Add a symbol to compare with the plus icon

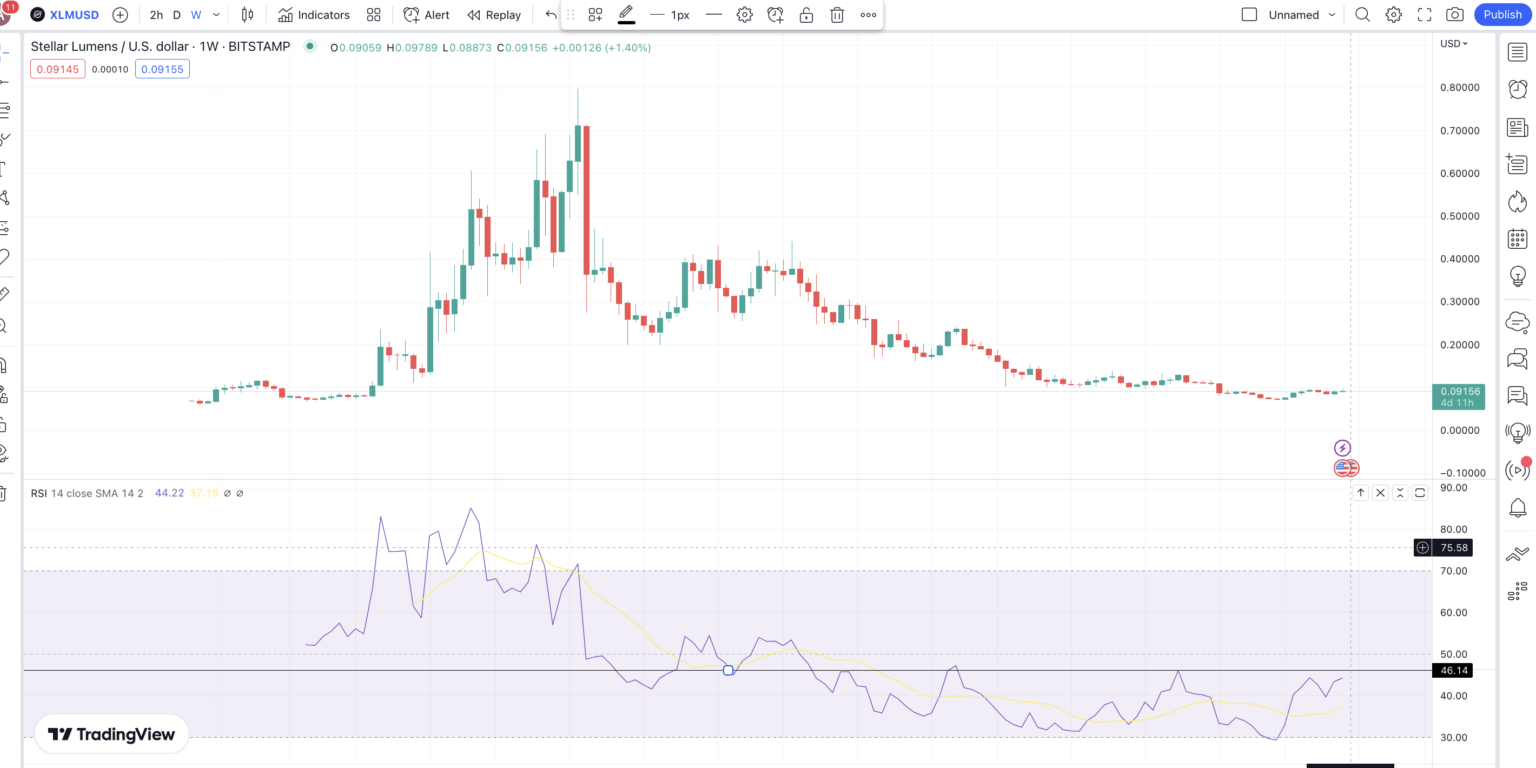[x=120, y=15]
